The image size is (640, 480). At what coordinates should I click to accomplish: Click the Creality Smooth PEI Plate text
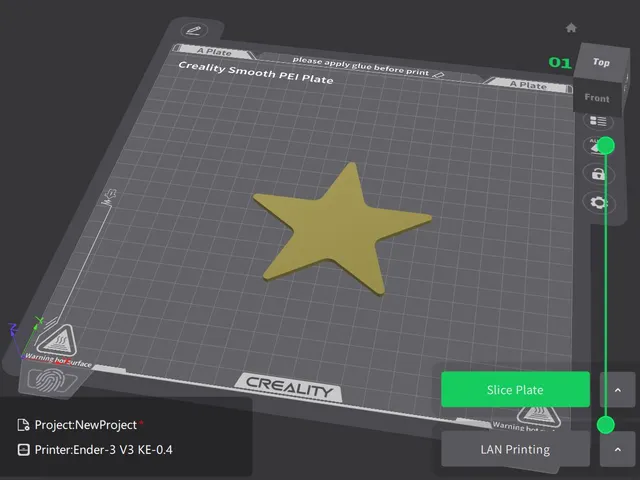pos(256,72)
